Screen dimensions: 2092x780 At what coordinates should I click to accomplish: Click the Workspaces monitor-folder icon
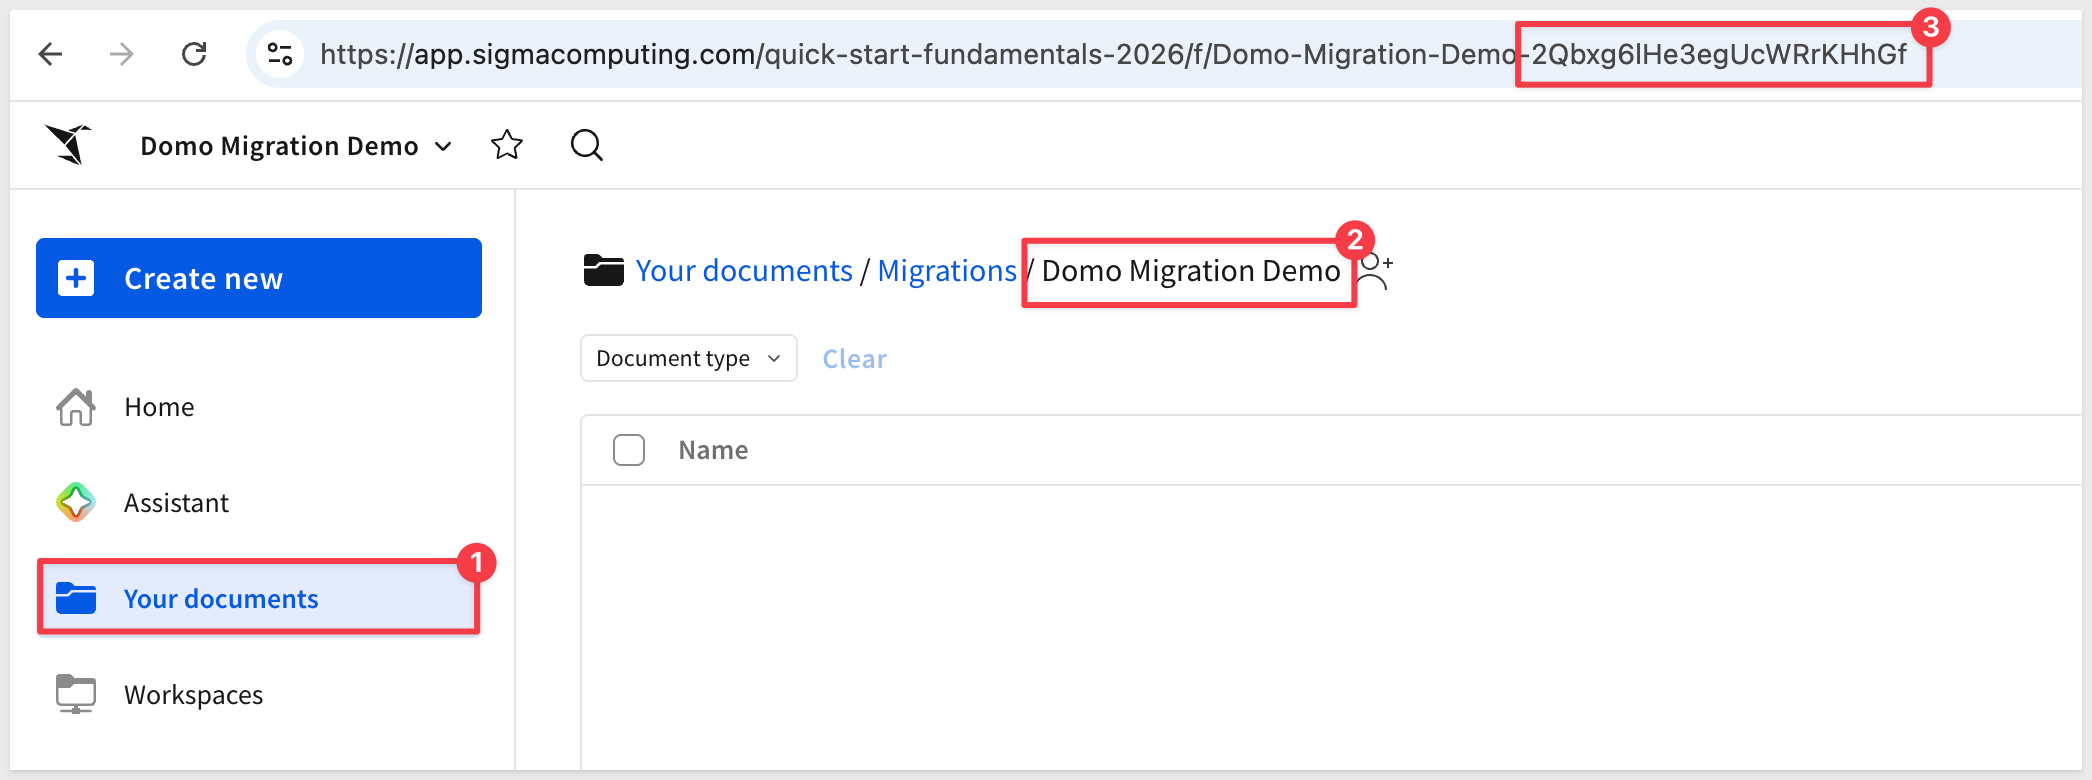[x=76, y=694]
